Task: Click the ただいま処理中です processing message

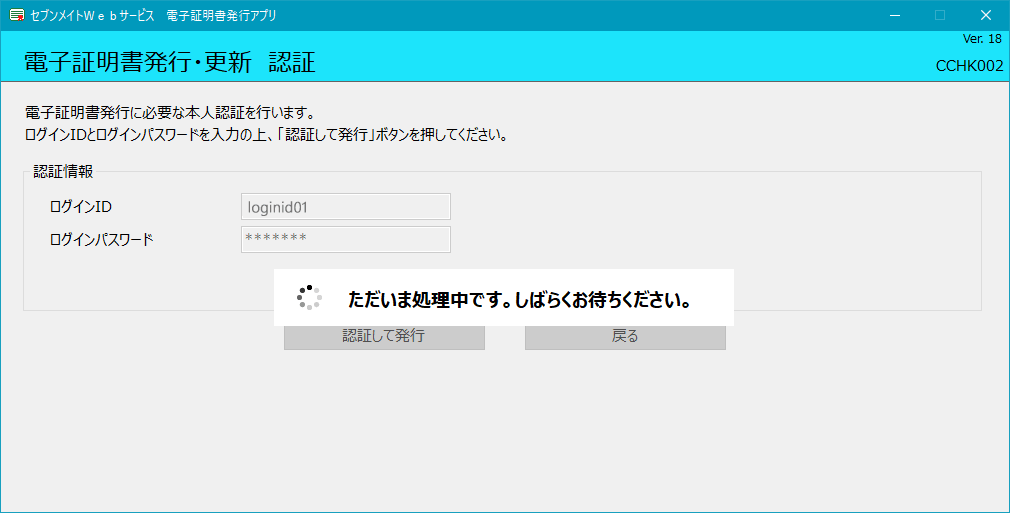Action: click(x=519, y=300)
